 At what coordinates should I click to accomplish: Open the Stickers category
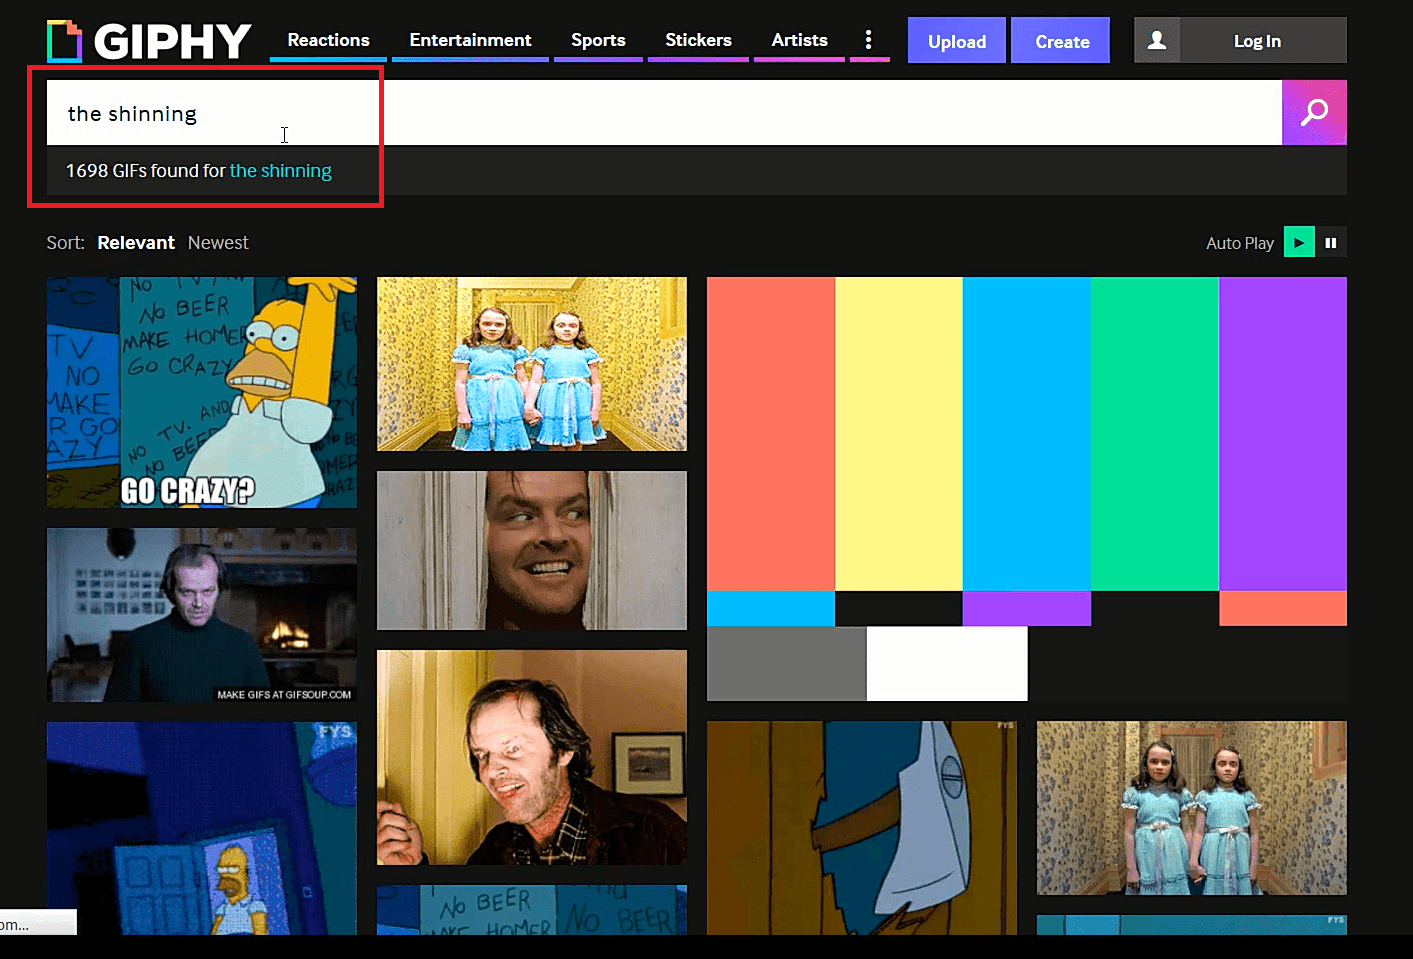tap(698, 40)
